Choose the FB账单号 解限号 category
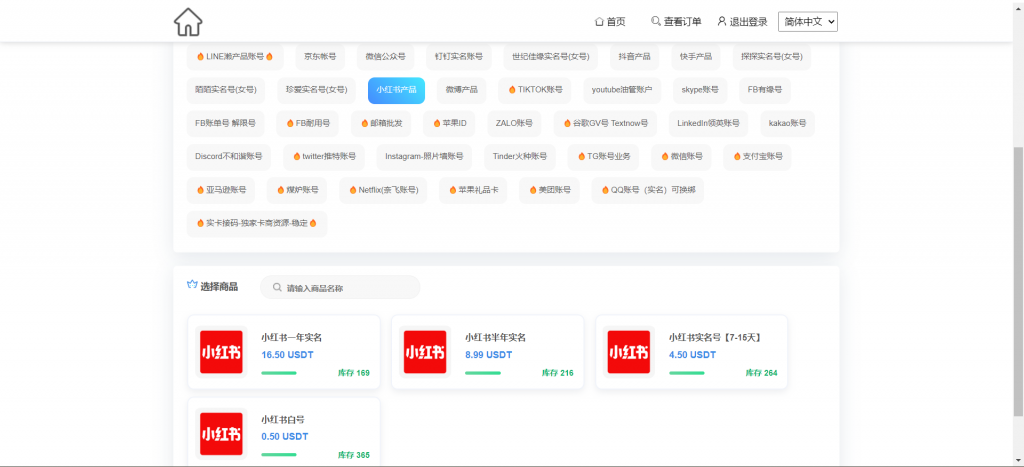The width and height of the screenshot is (1024, 467). 225,123
